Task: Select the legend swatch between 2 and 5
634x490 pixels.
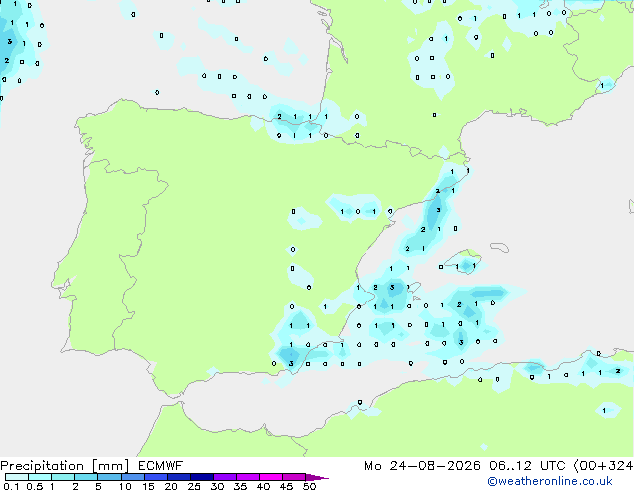Action: click(86, 477)
